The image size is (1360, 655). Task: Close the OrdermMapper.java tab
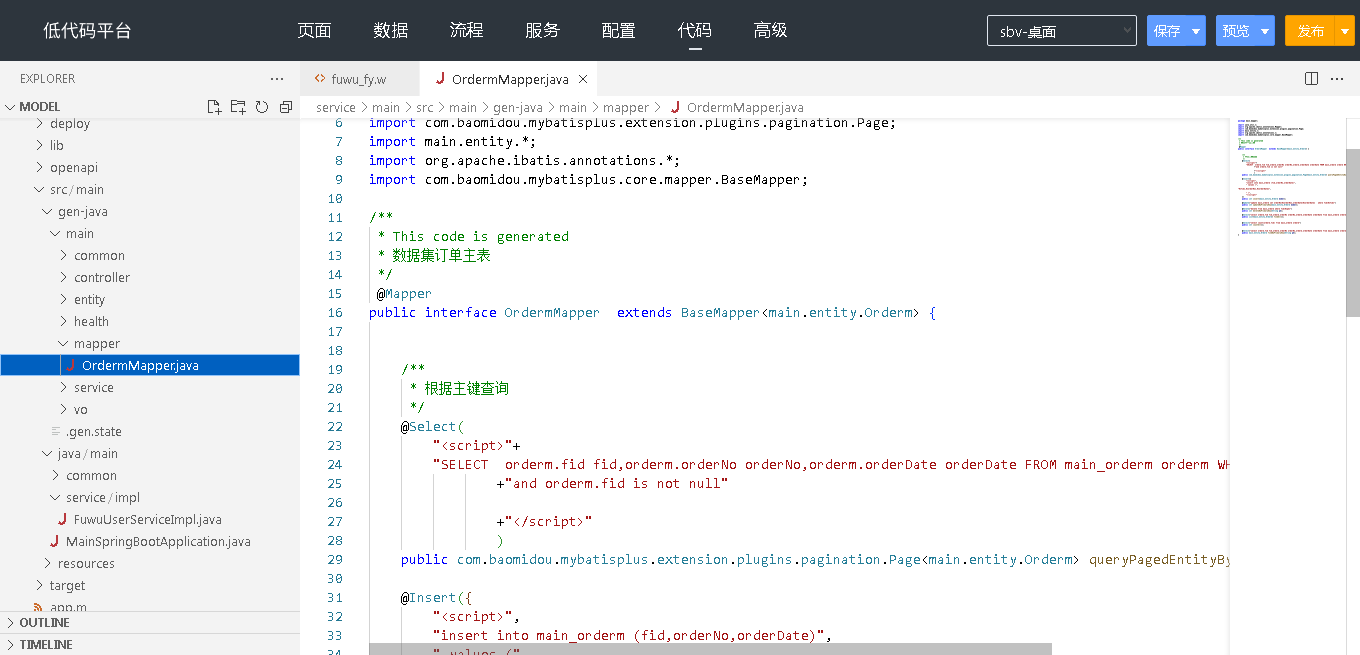click(583, 79)
